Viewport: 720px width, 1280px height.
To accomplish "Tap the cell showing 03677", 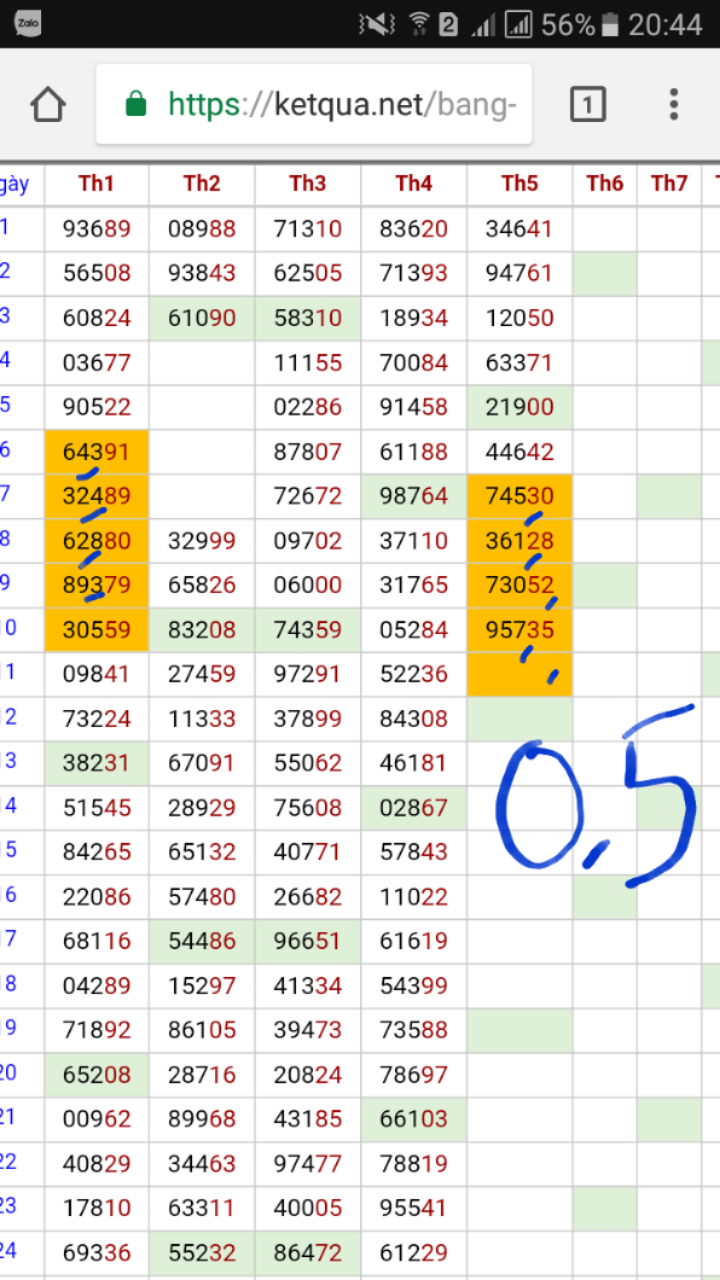I will (x=97, y=363).
